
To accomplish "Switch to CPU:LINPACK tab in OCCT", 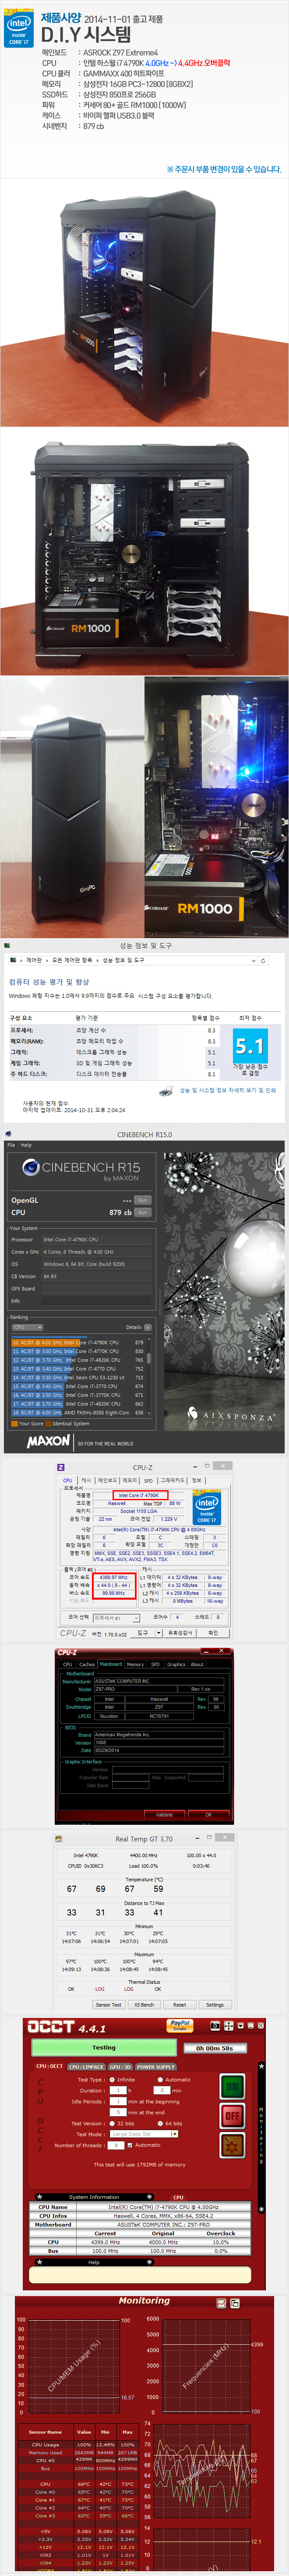I will pos(86,2066).
